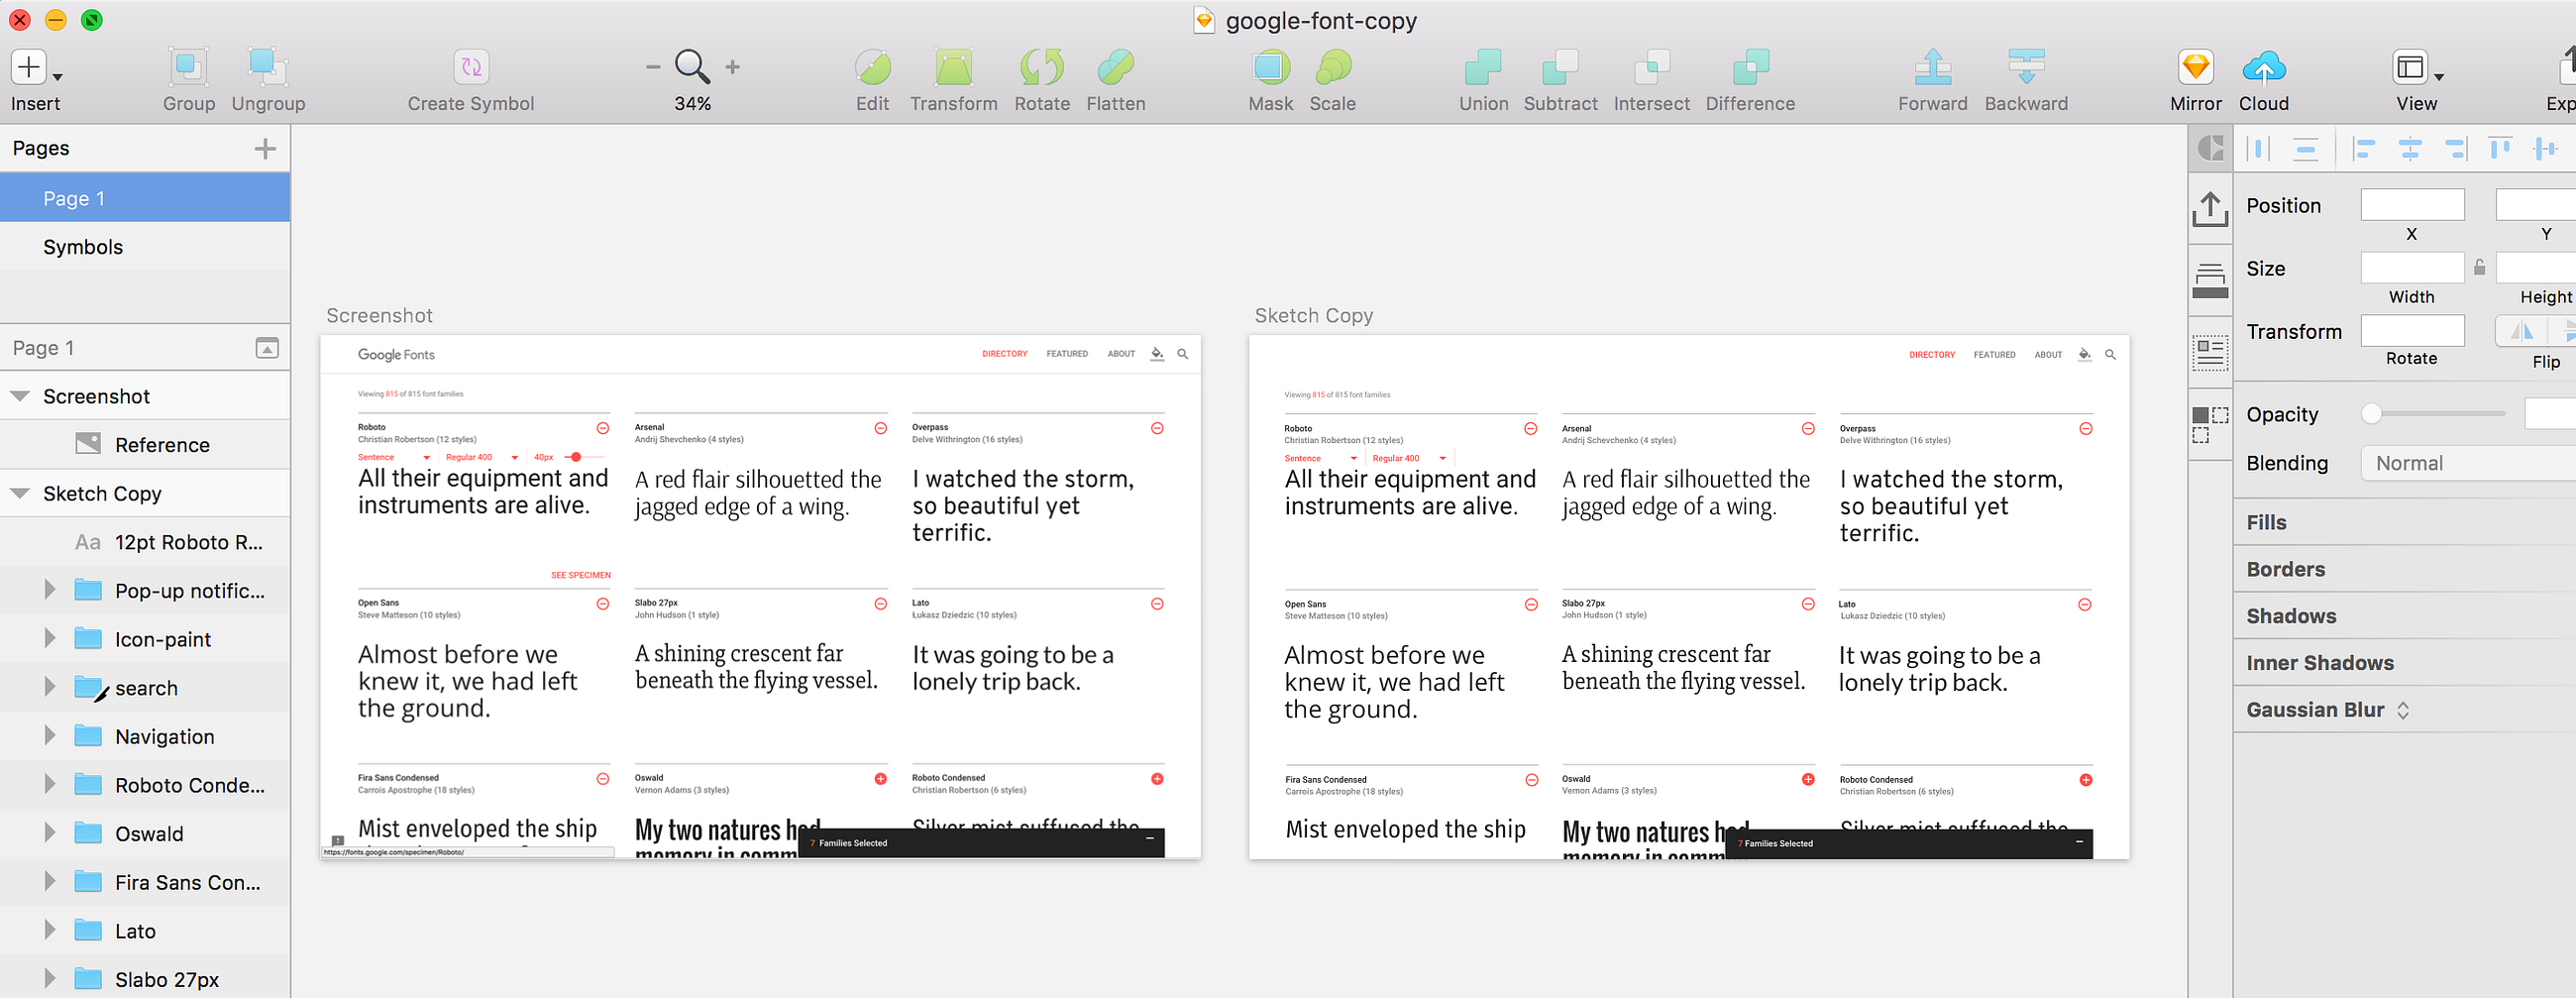Open the Insert dropdown arrow
2576x998 pixels.
[x=58, y=77]
